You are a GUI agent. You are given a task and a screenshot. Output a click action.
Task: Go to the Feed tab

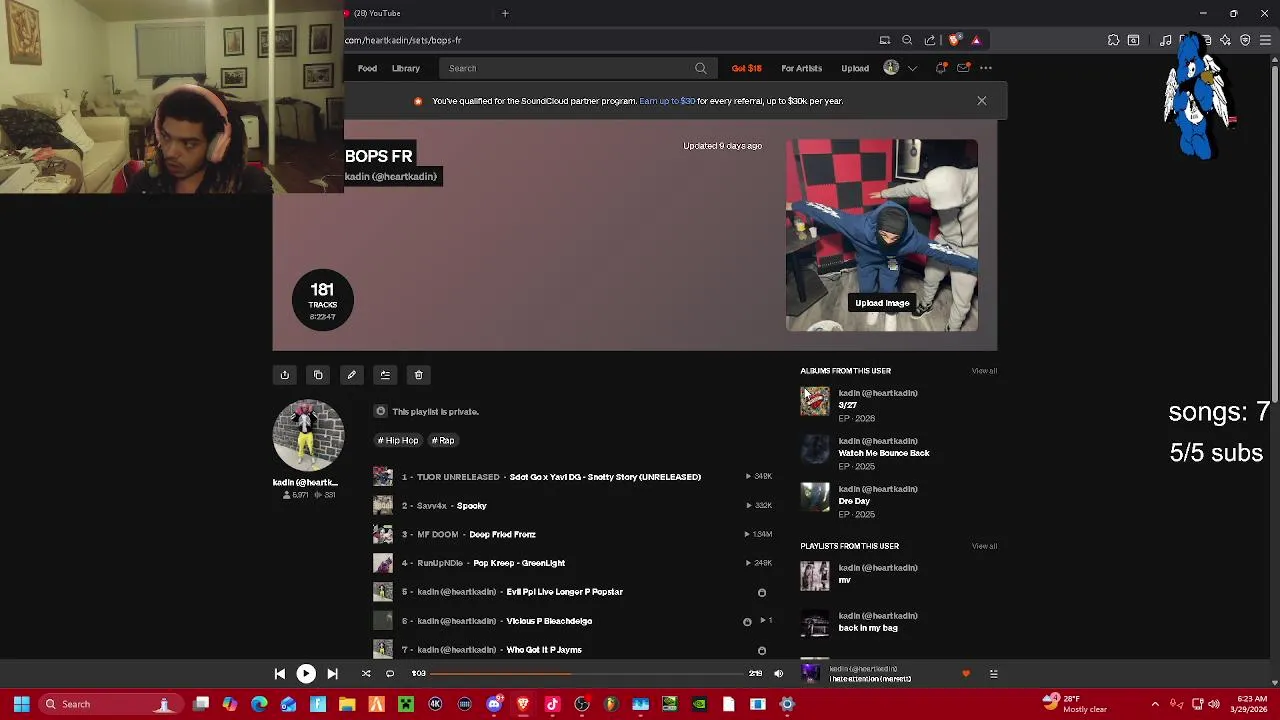click(367, 68)
